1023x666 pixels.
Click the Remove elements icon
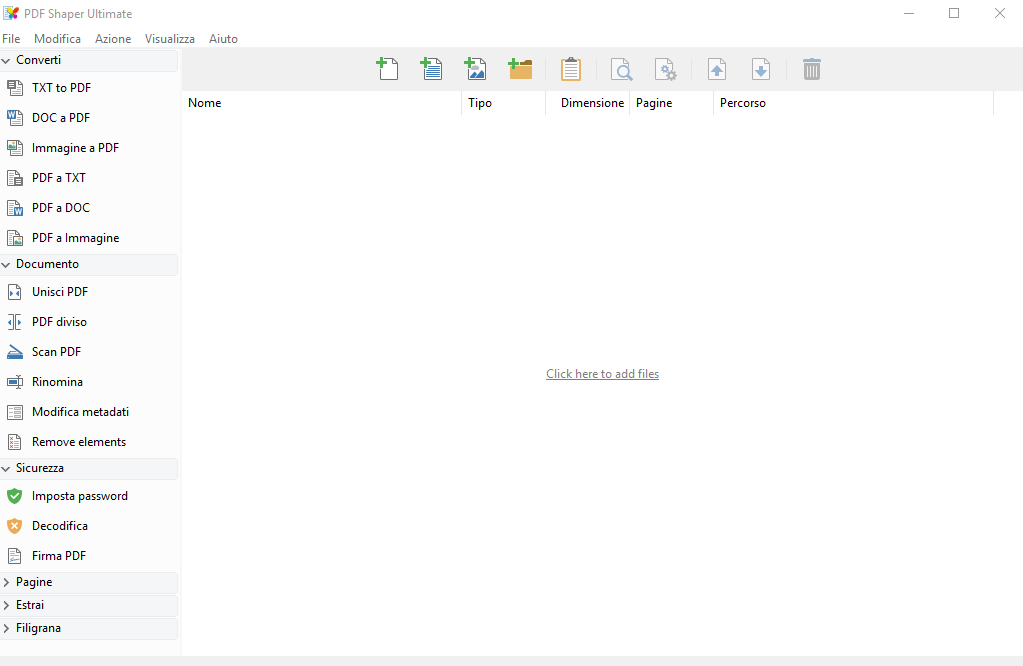pyautogui.click(x=14, y=442)
